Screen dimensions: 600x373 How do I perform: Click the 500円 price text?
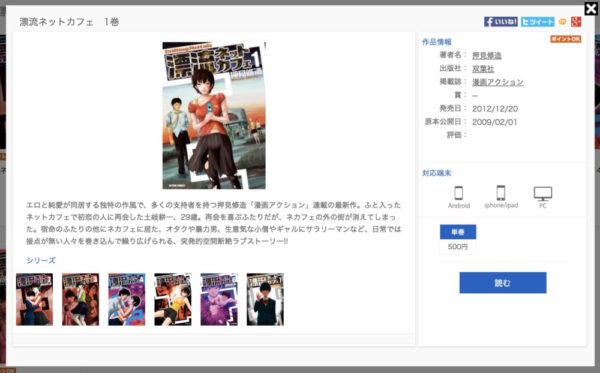(x=458, y=247)
